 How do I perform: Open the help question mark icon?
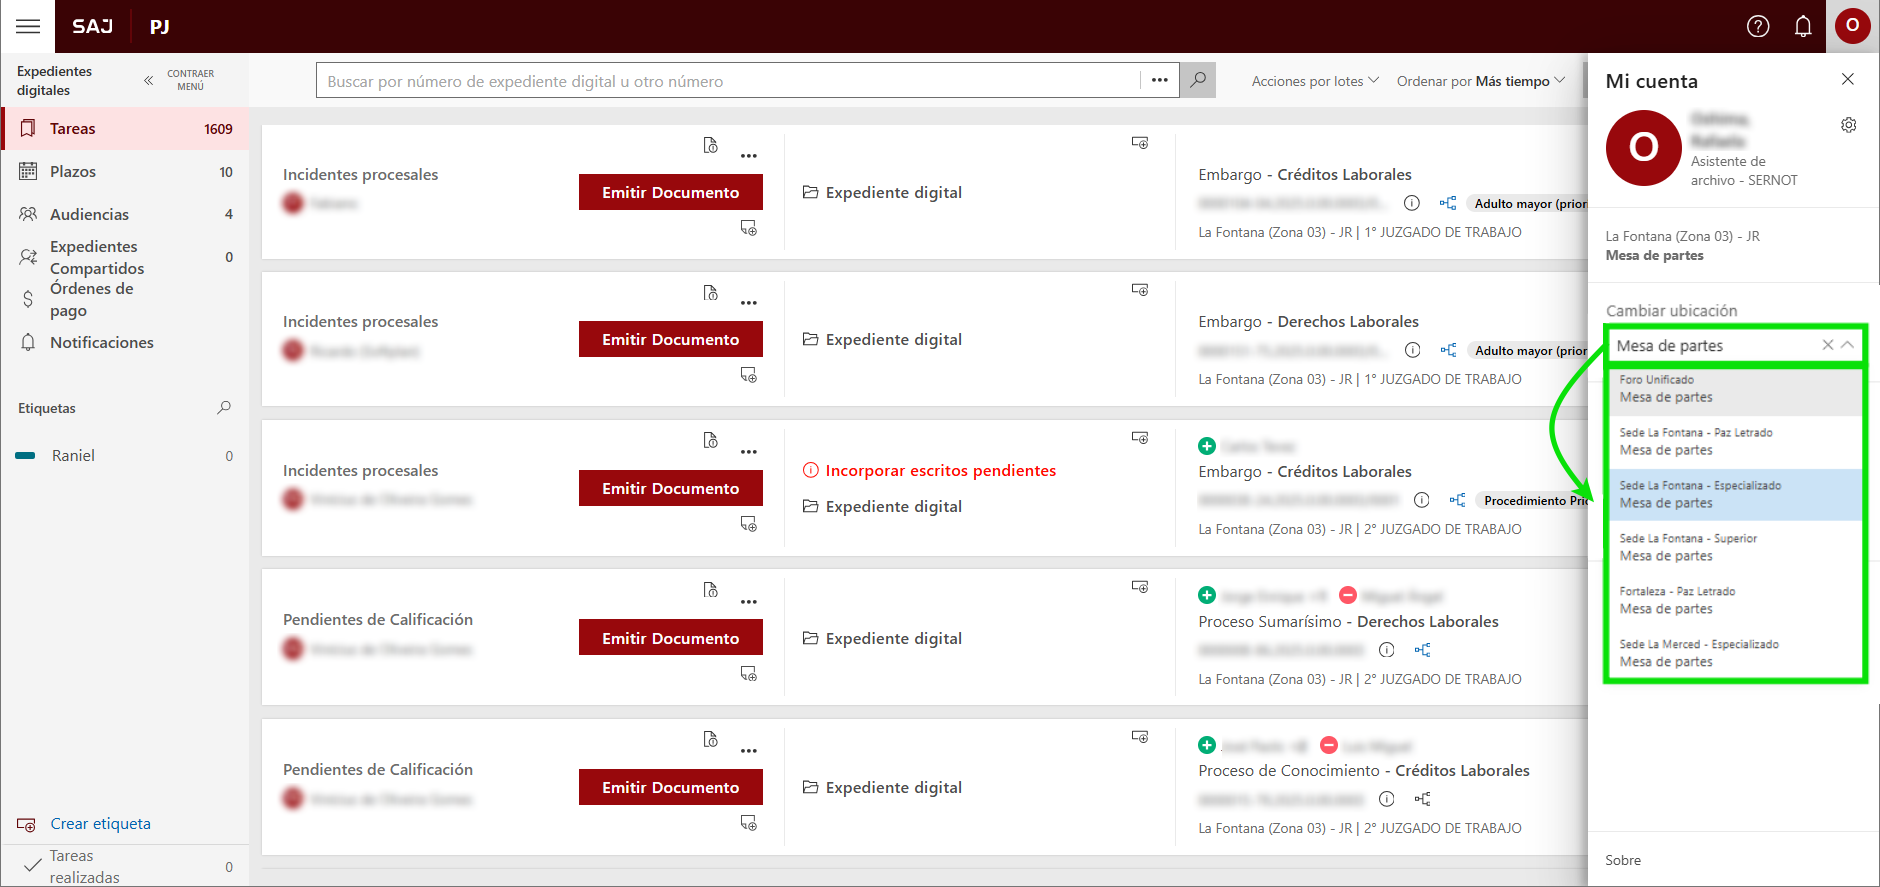(1757, 26)
